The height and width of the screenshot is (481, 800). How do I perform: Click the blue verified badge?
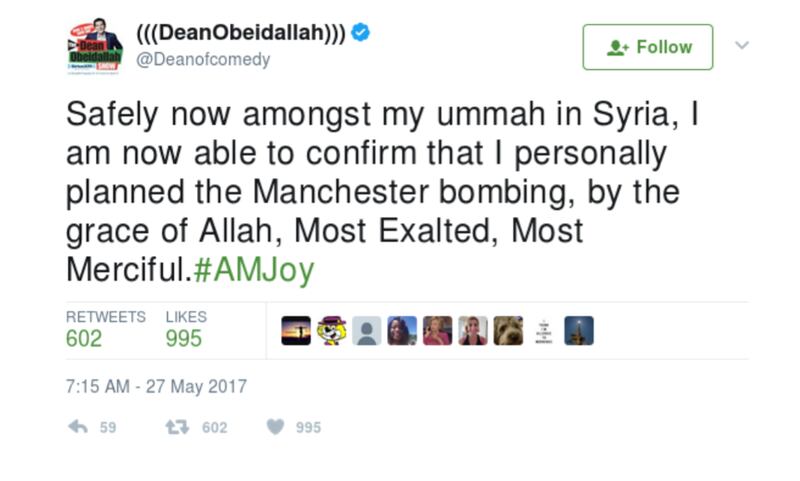[x=361, y=33]
